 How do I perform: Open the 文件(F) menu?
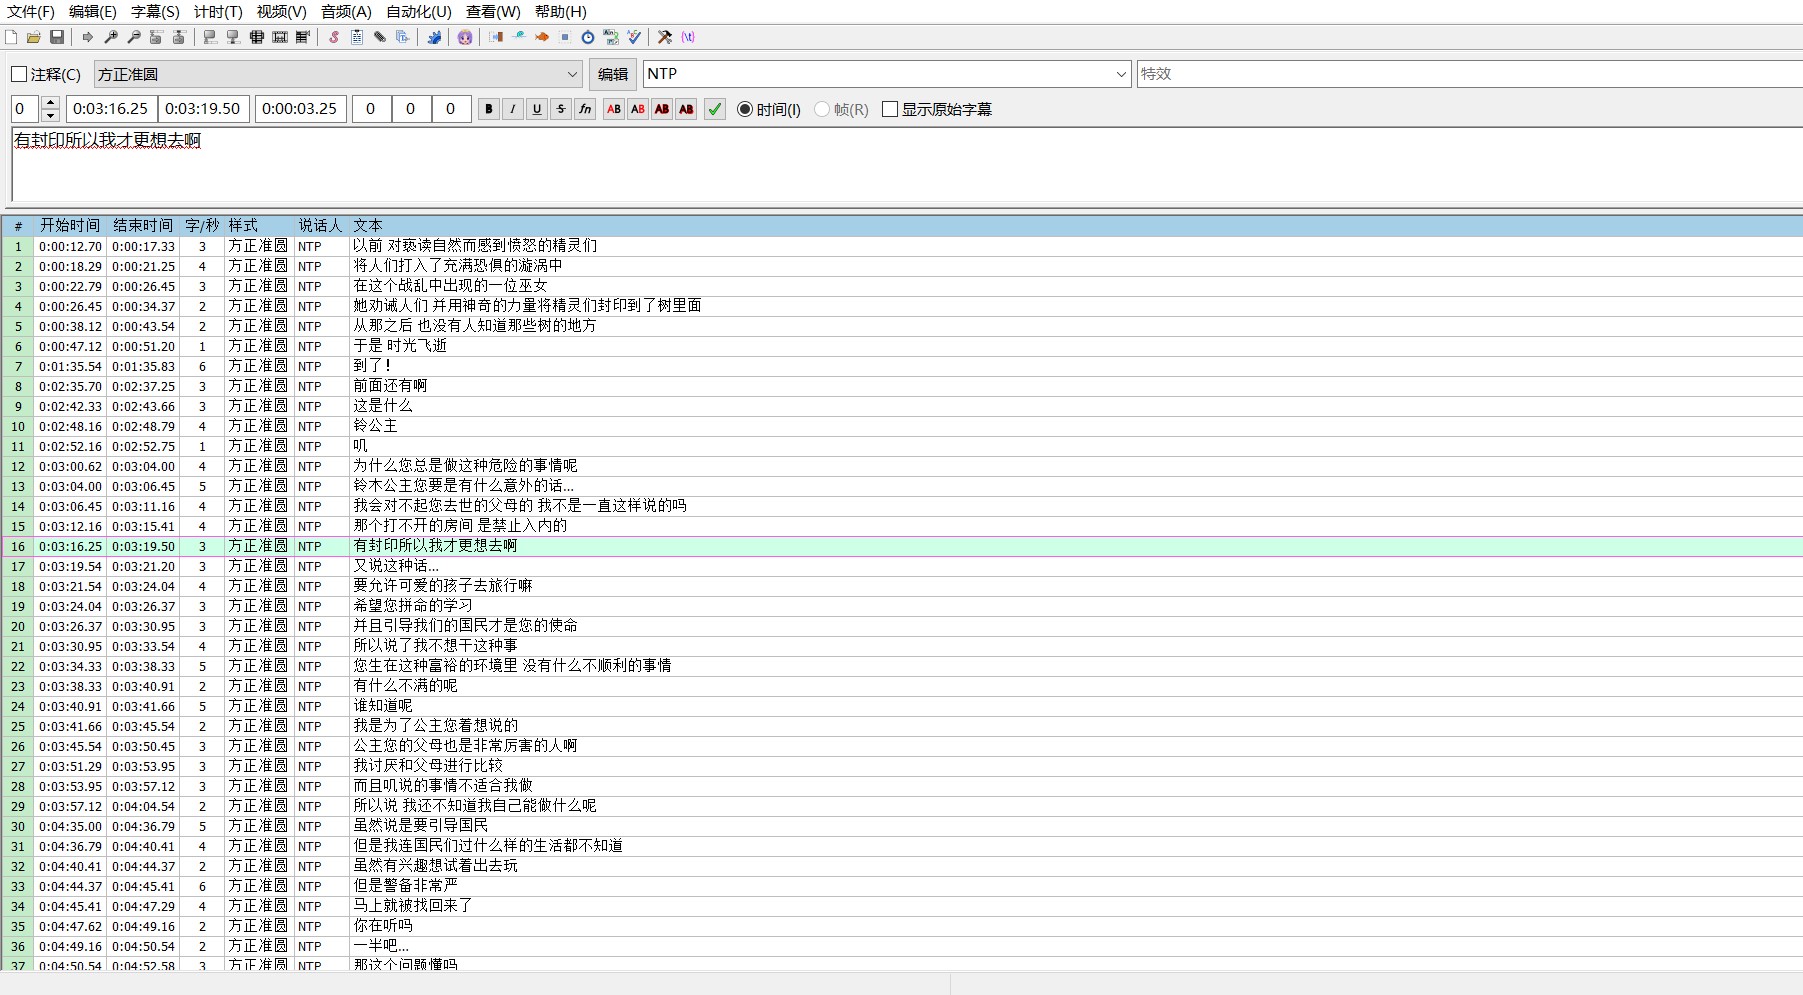pos(31,12)
